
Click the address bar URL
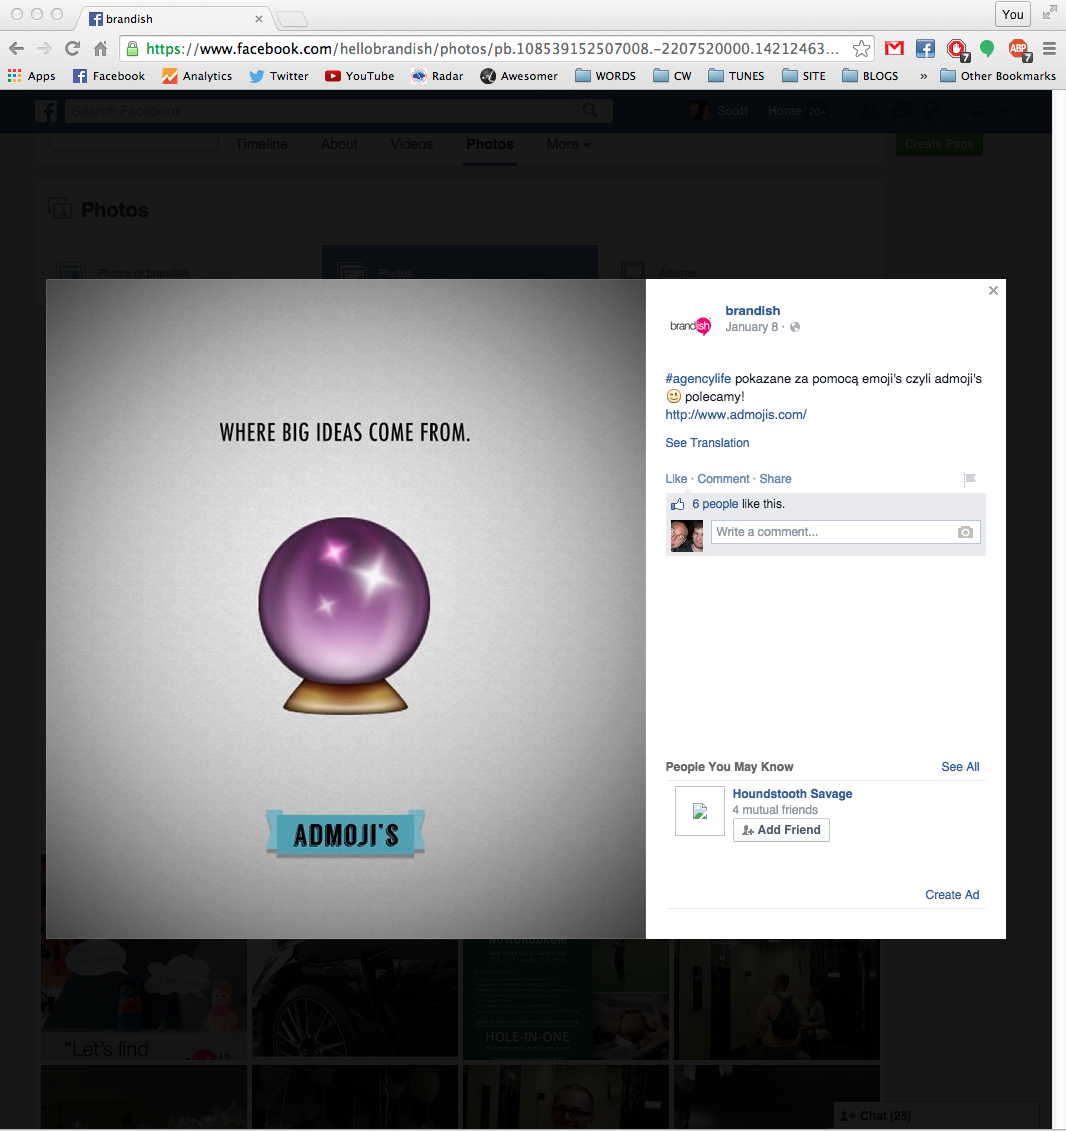pos(492,49)
